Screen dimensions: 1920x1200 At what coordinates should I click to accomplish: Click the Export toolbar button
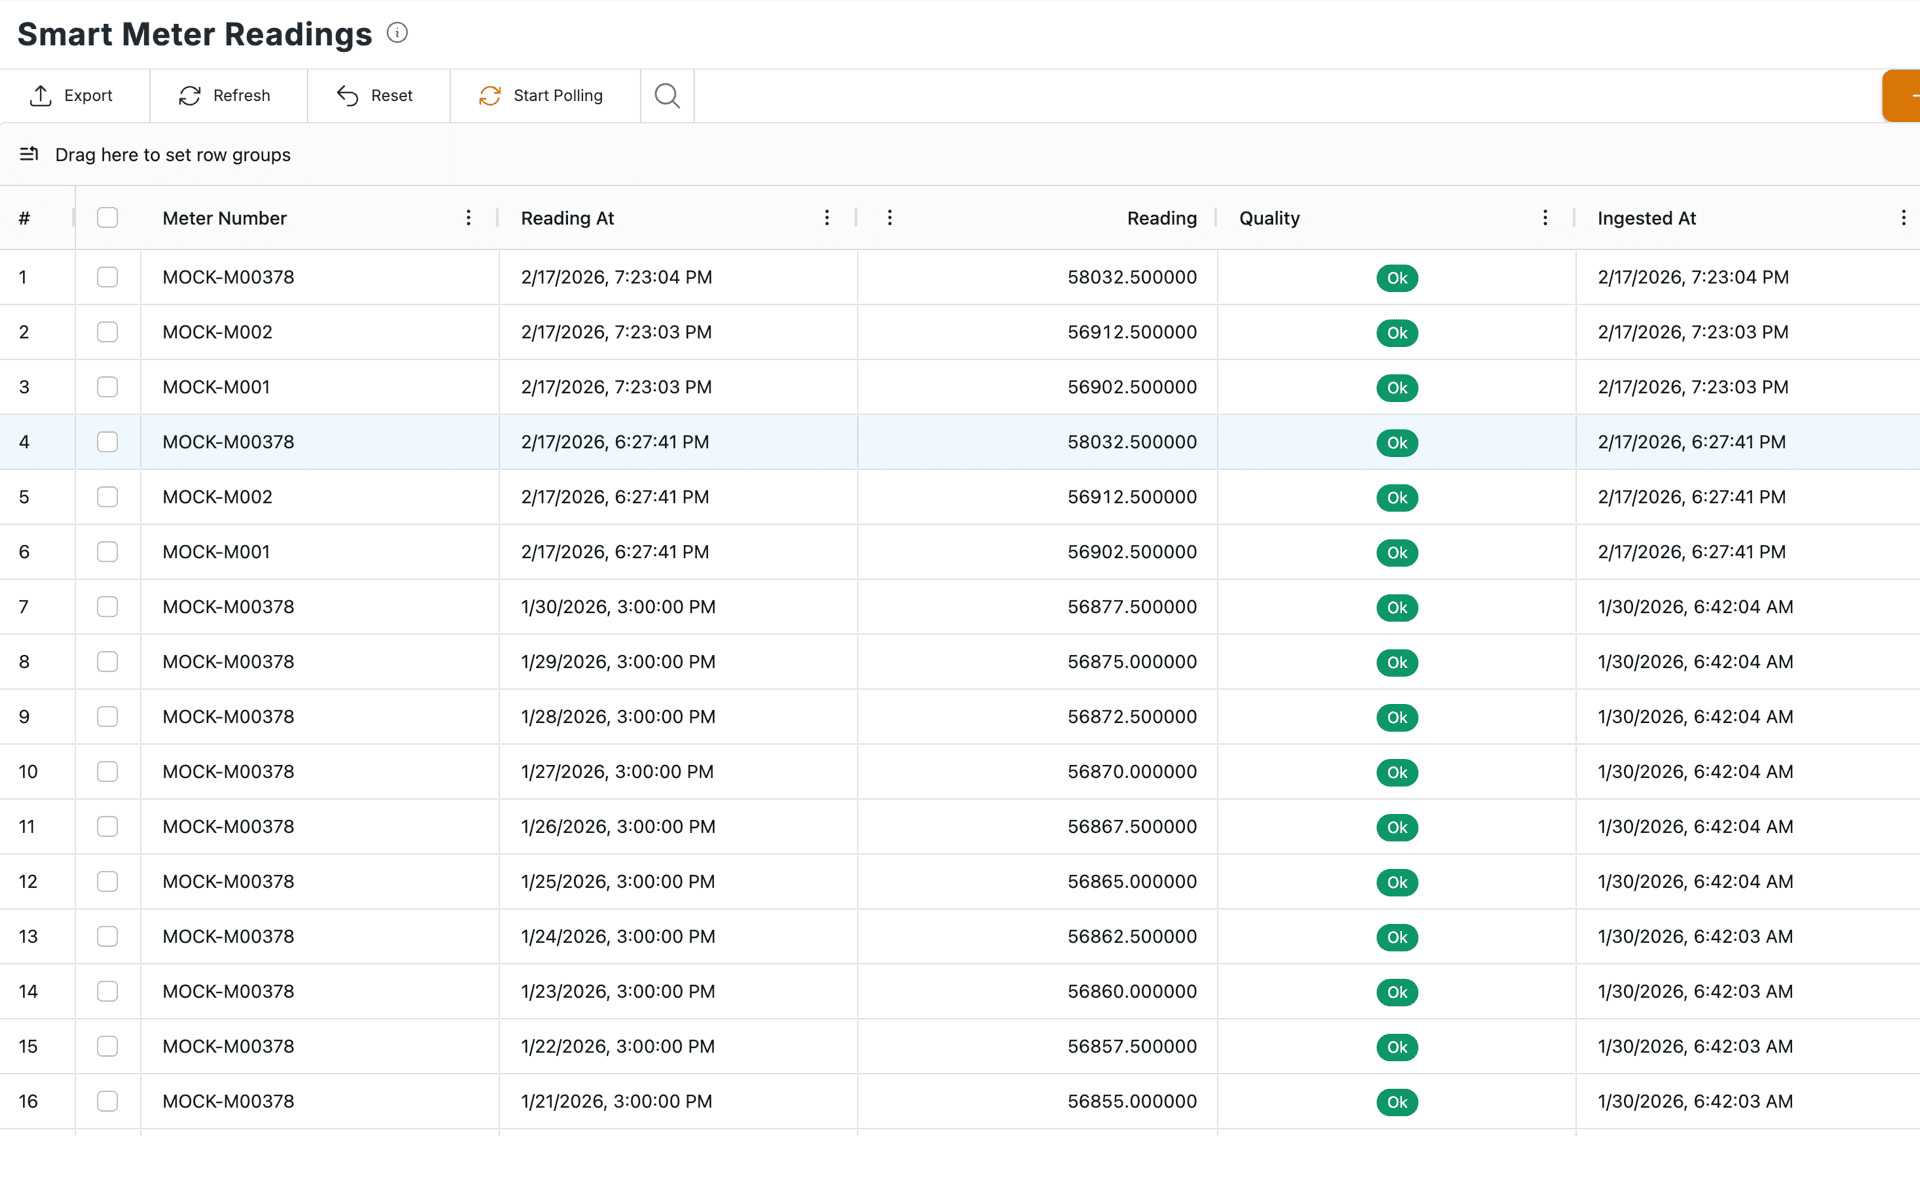[72, 96]
